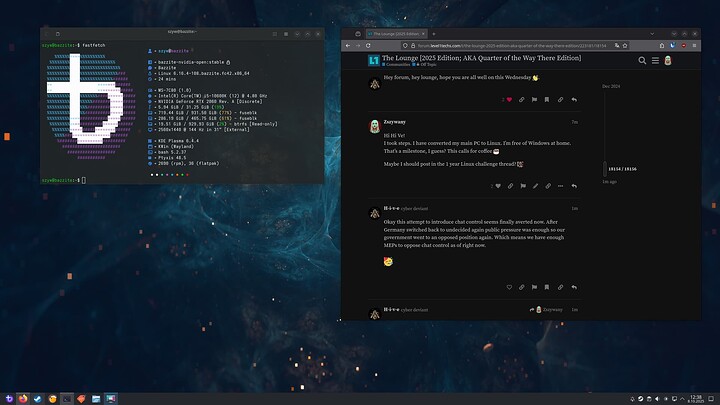Copy the share link of the top post
Viewport: 720px width, 405px height.
point(561,100)
